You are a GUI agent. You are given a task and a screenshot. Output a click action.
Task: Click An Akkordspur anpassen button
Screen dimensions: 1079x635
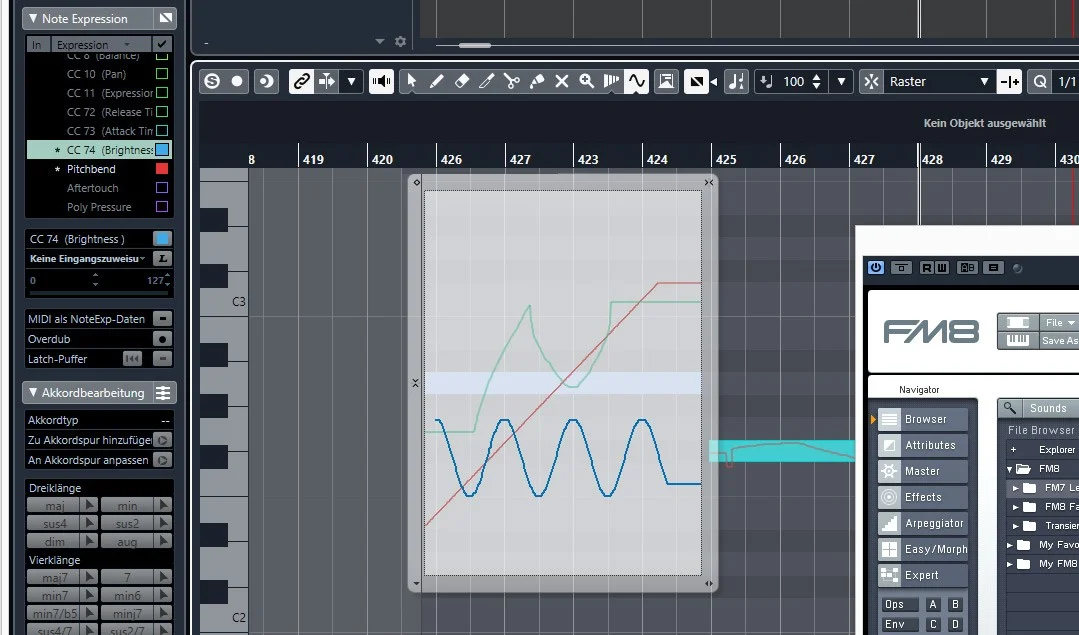pyautogui.click(x=162, y=460)
